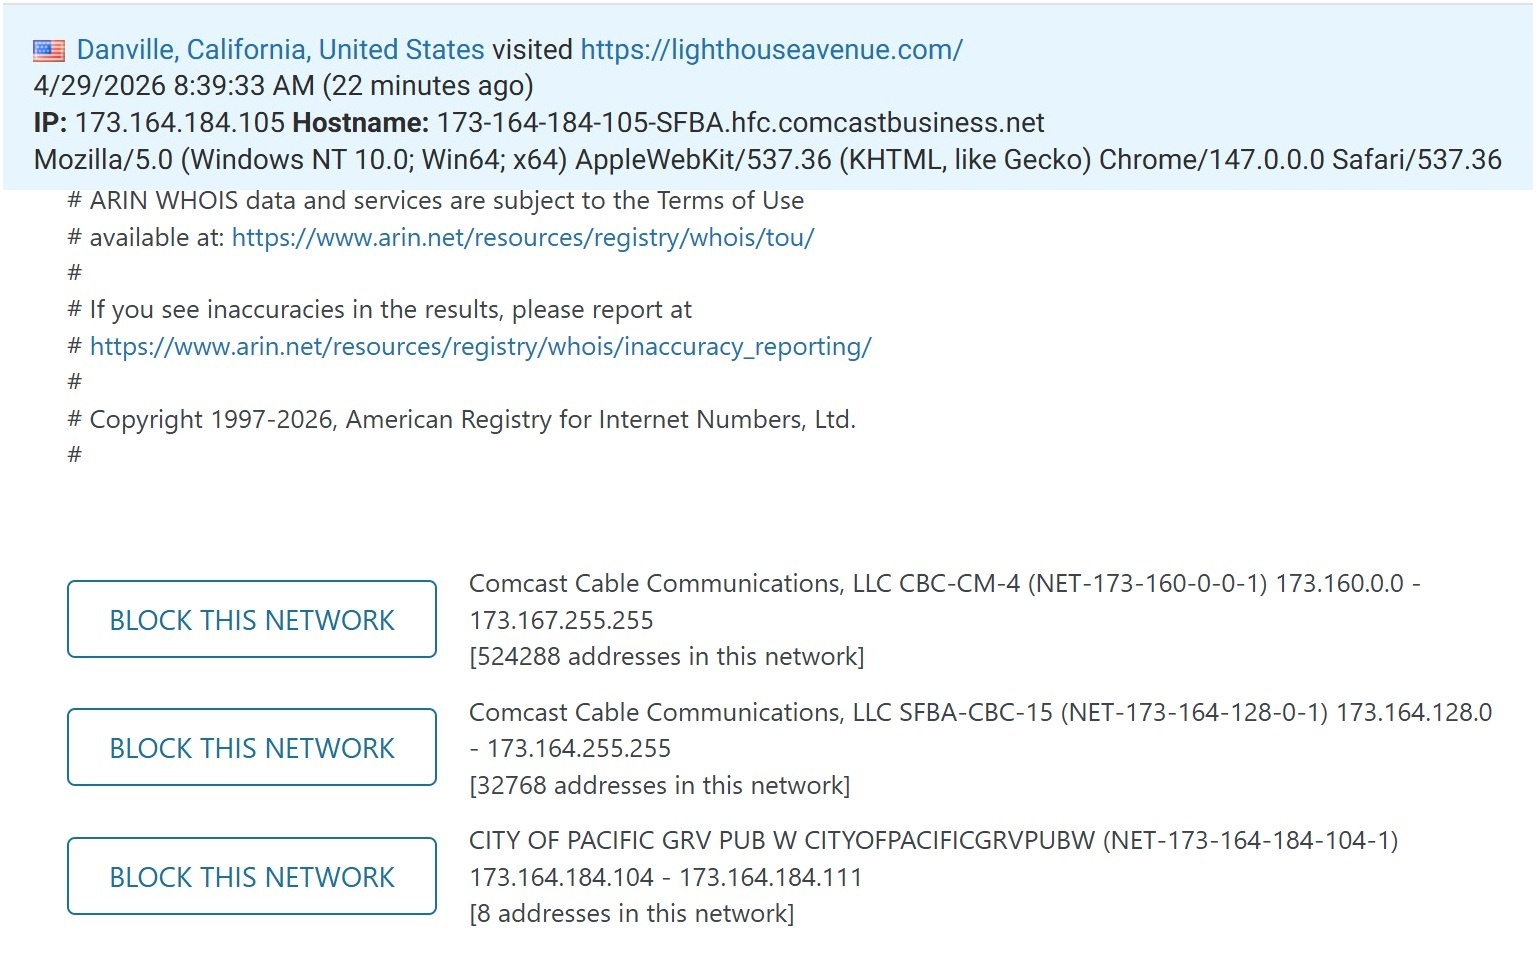
Task: Click the 32768 addresses count text
Action: 659,786
